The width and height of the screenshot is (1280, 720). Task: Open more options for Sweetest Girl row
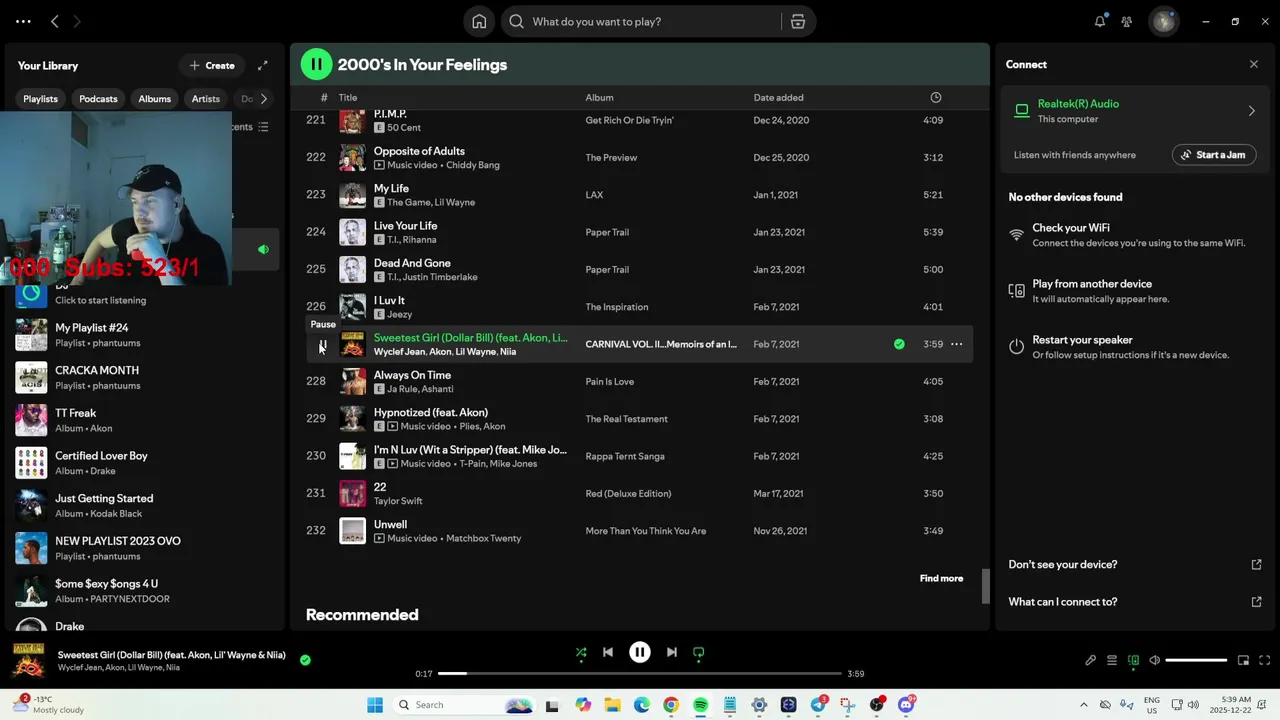coord(956,344)
